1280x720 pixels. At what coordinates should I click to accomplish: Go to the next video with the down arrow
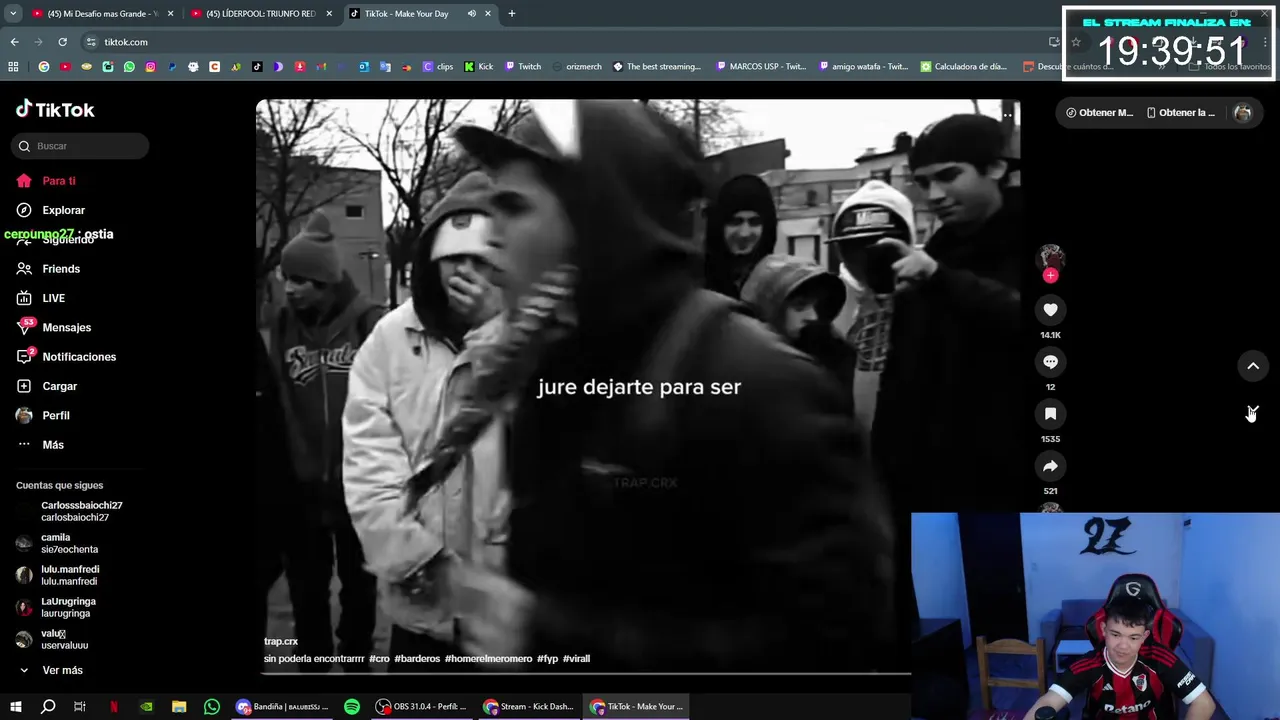(x=1253, y=413)
